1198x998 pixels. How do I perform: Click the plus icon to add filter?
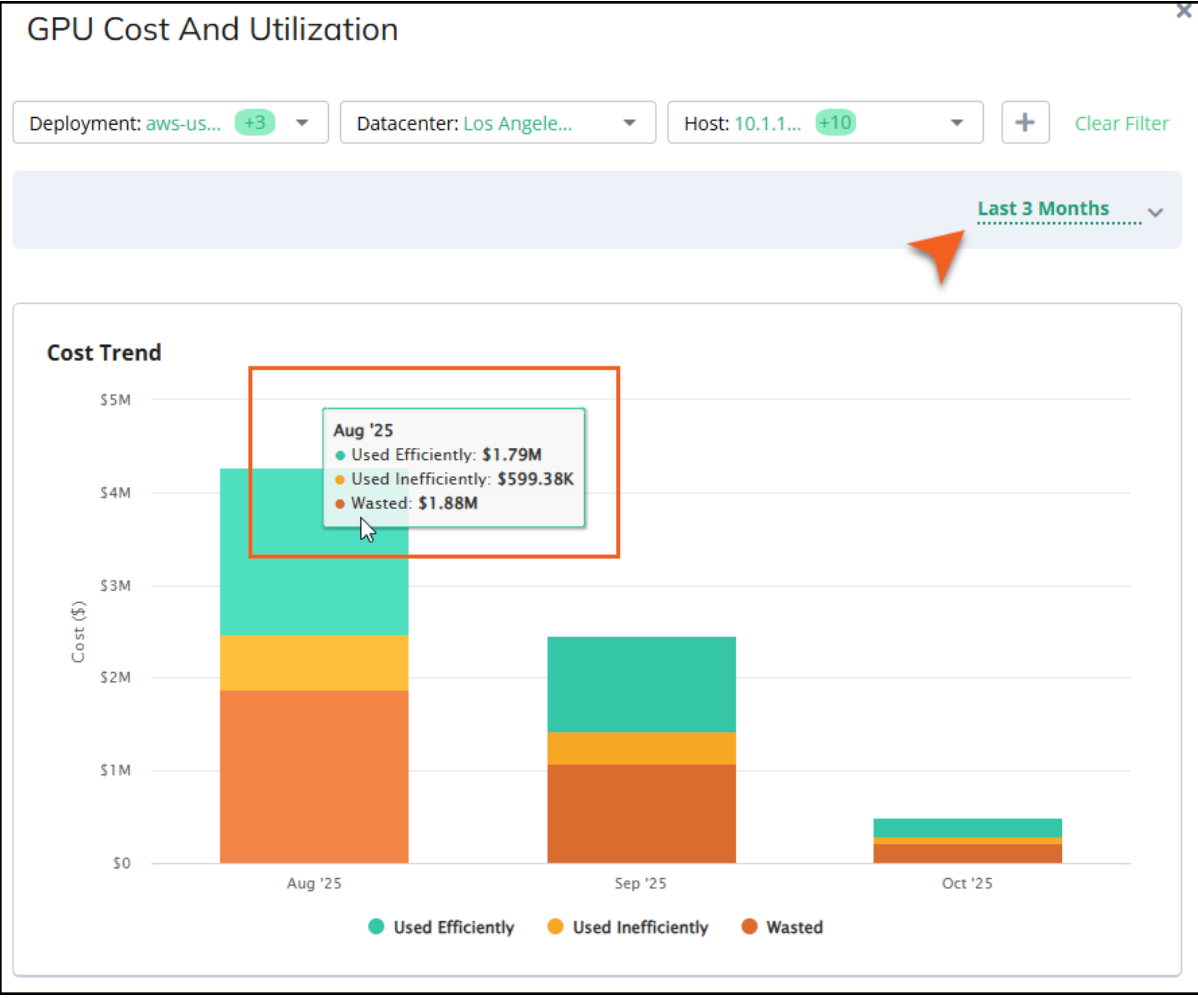(1025, 122)
